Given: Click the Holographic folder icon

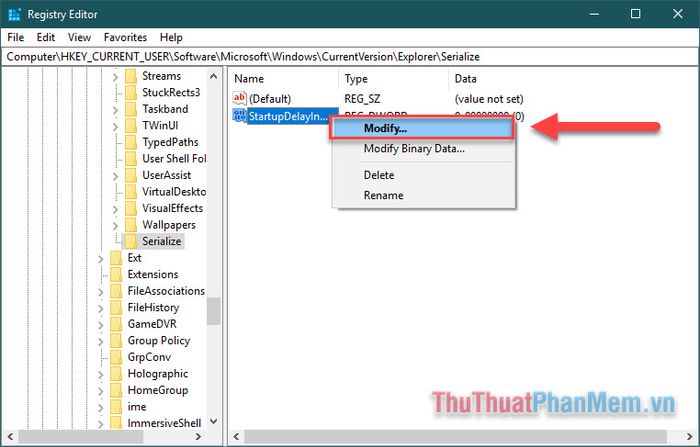Looking at the screenshot, I should tap(116, 374).
